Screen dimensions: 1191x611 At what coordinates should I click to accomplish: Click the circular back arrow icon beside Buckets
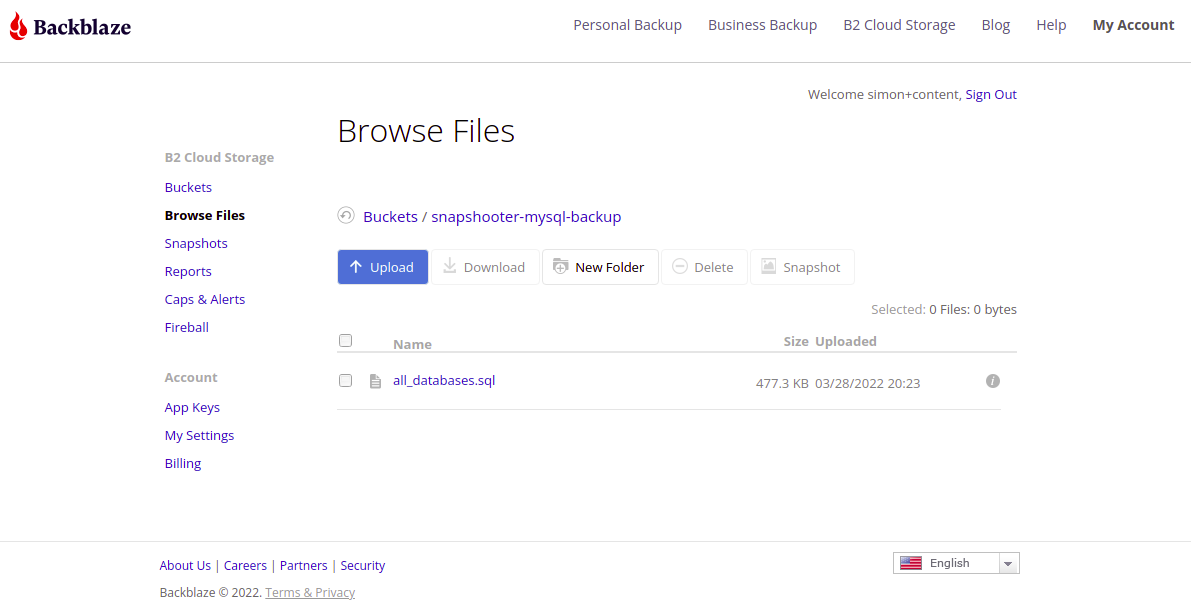click(346, 216)
